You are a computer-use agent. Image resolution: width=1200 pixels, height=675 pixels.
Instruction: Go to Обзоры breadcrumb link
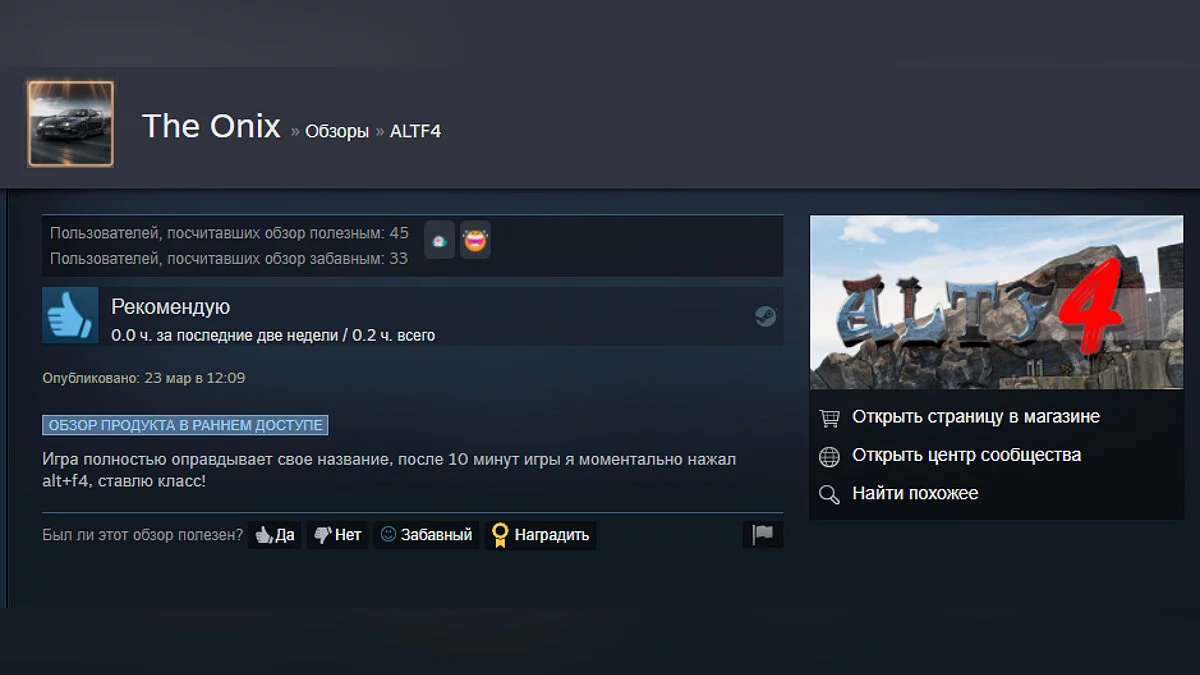click(337, 131)
